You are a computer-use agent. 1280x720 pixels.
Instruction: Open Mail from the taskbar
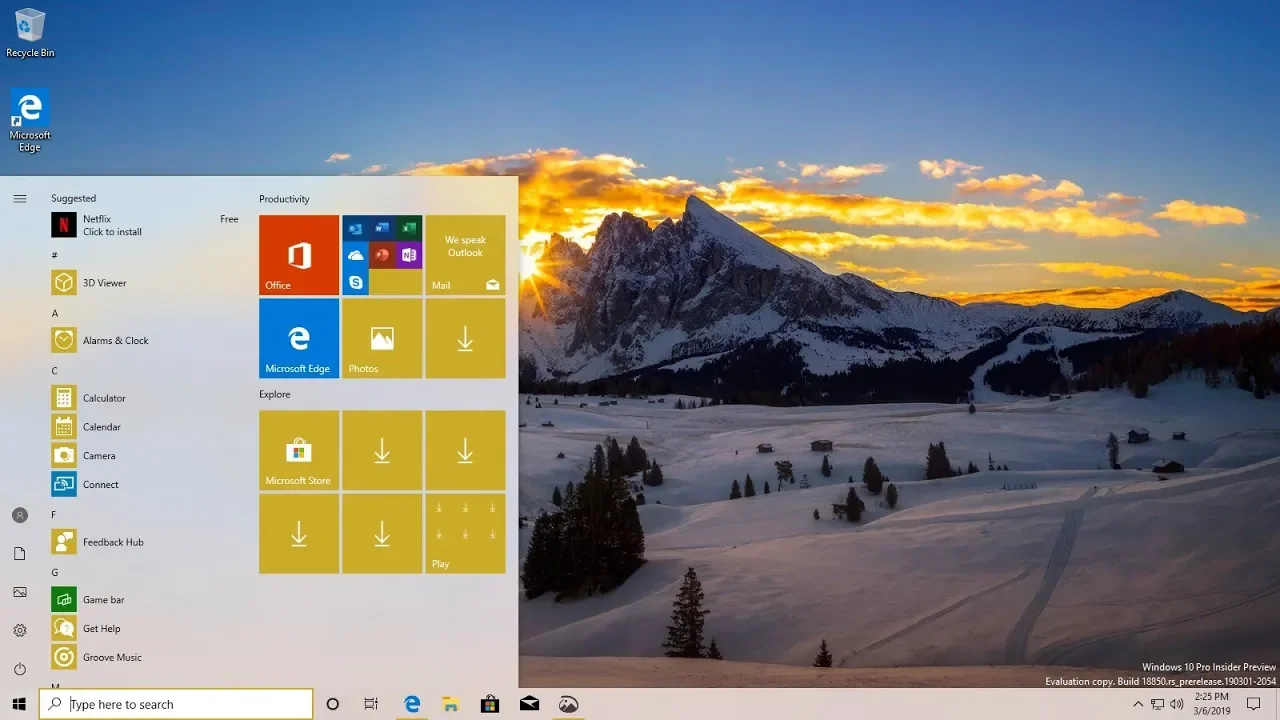(530, 704)
